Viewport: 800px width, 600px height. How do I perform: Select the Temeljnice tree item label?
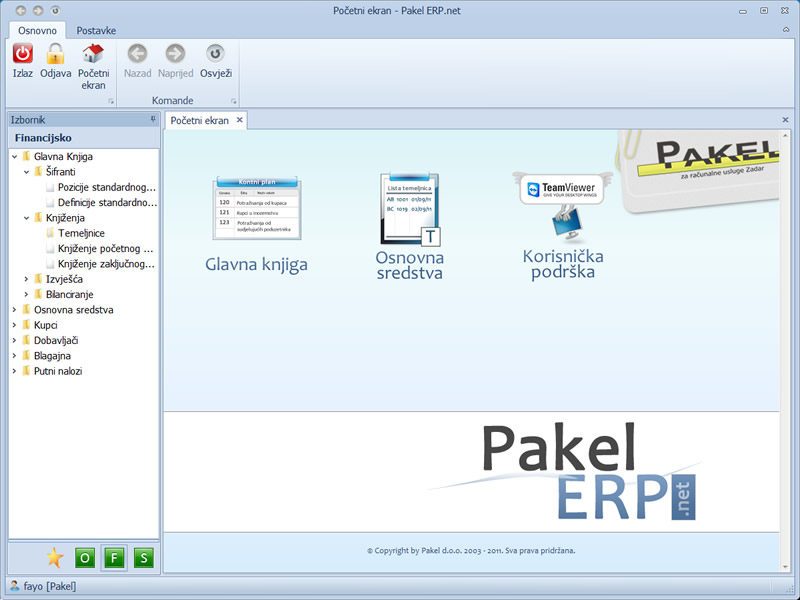point(81,233)
